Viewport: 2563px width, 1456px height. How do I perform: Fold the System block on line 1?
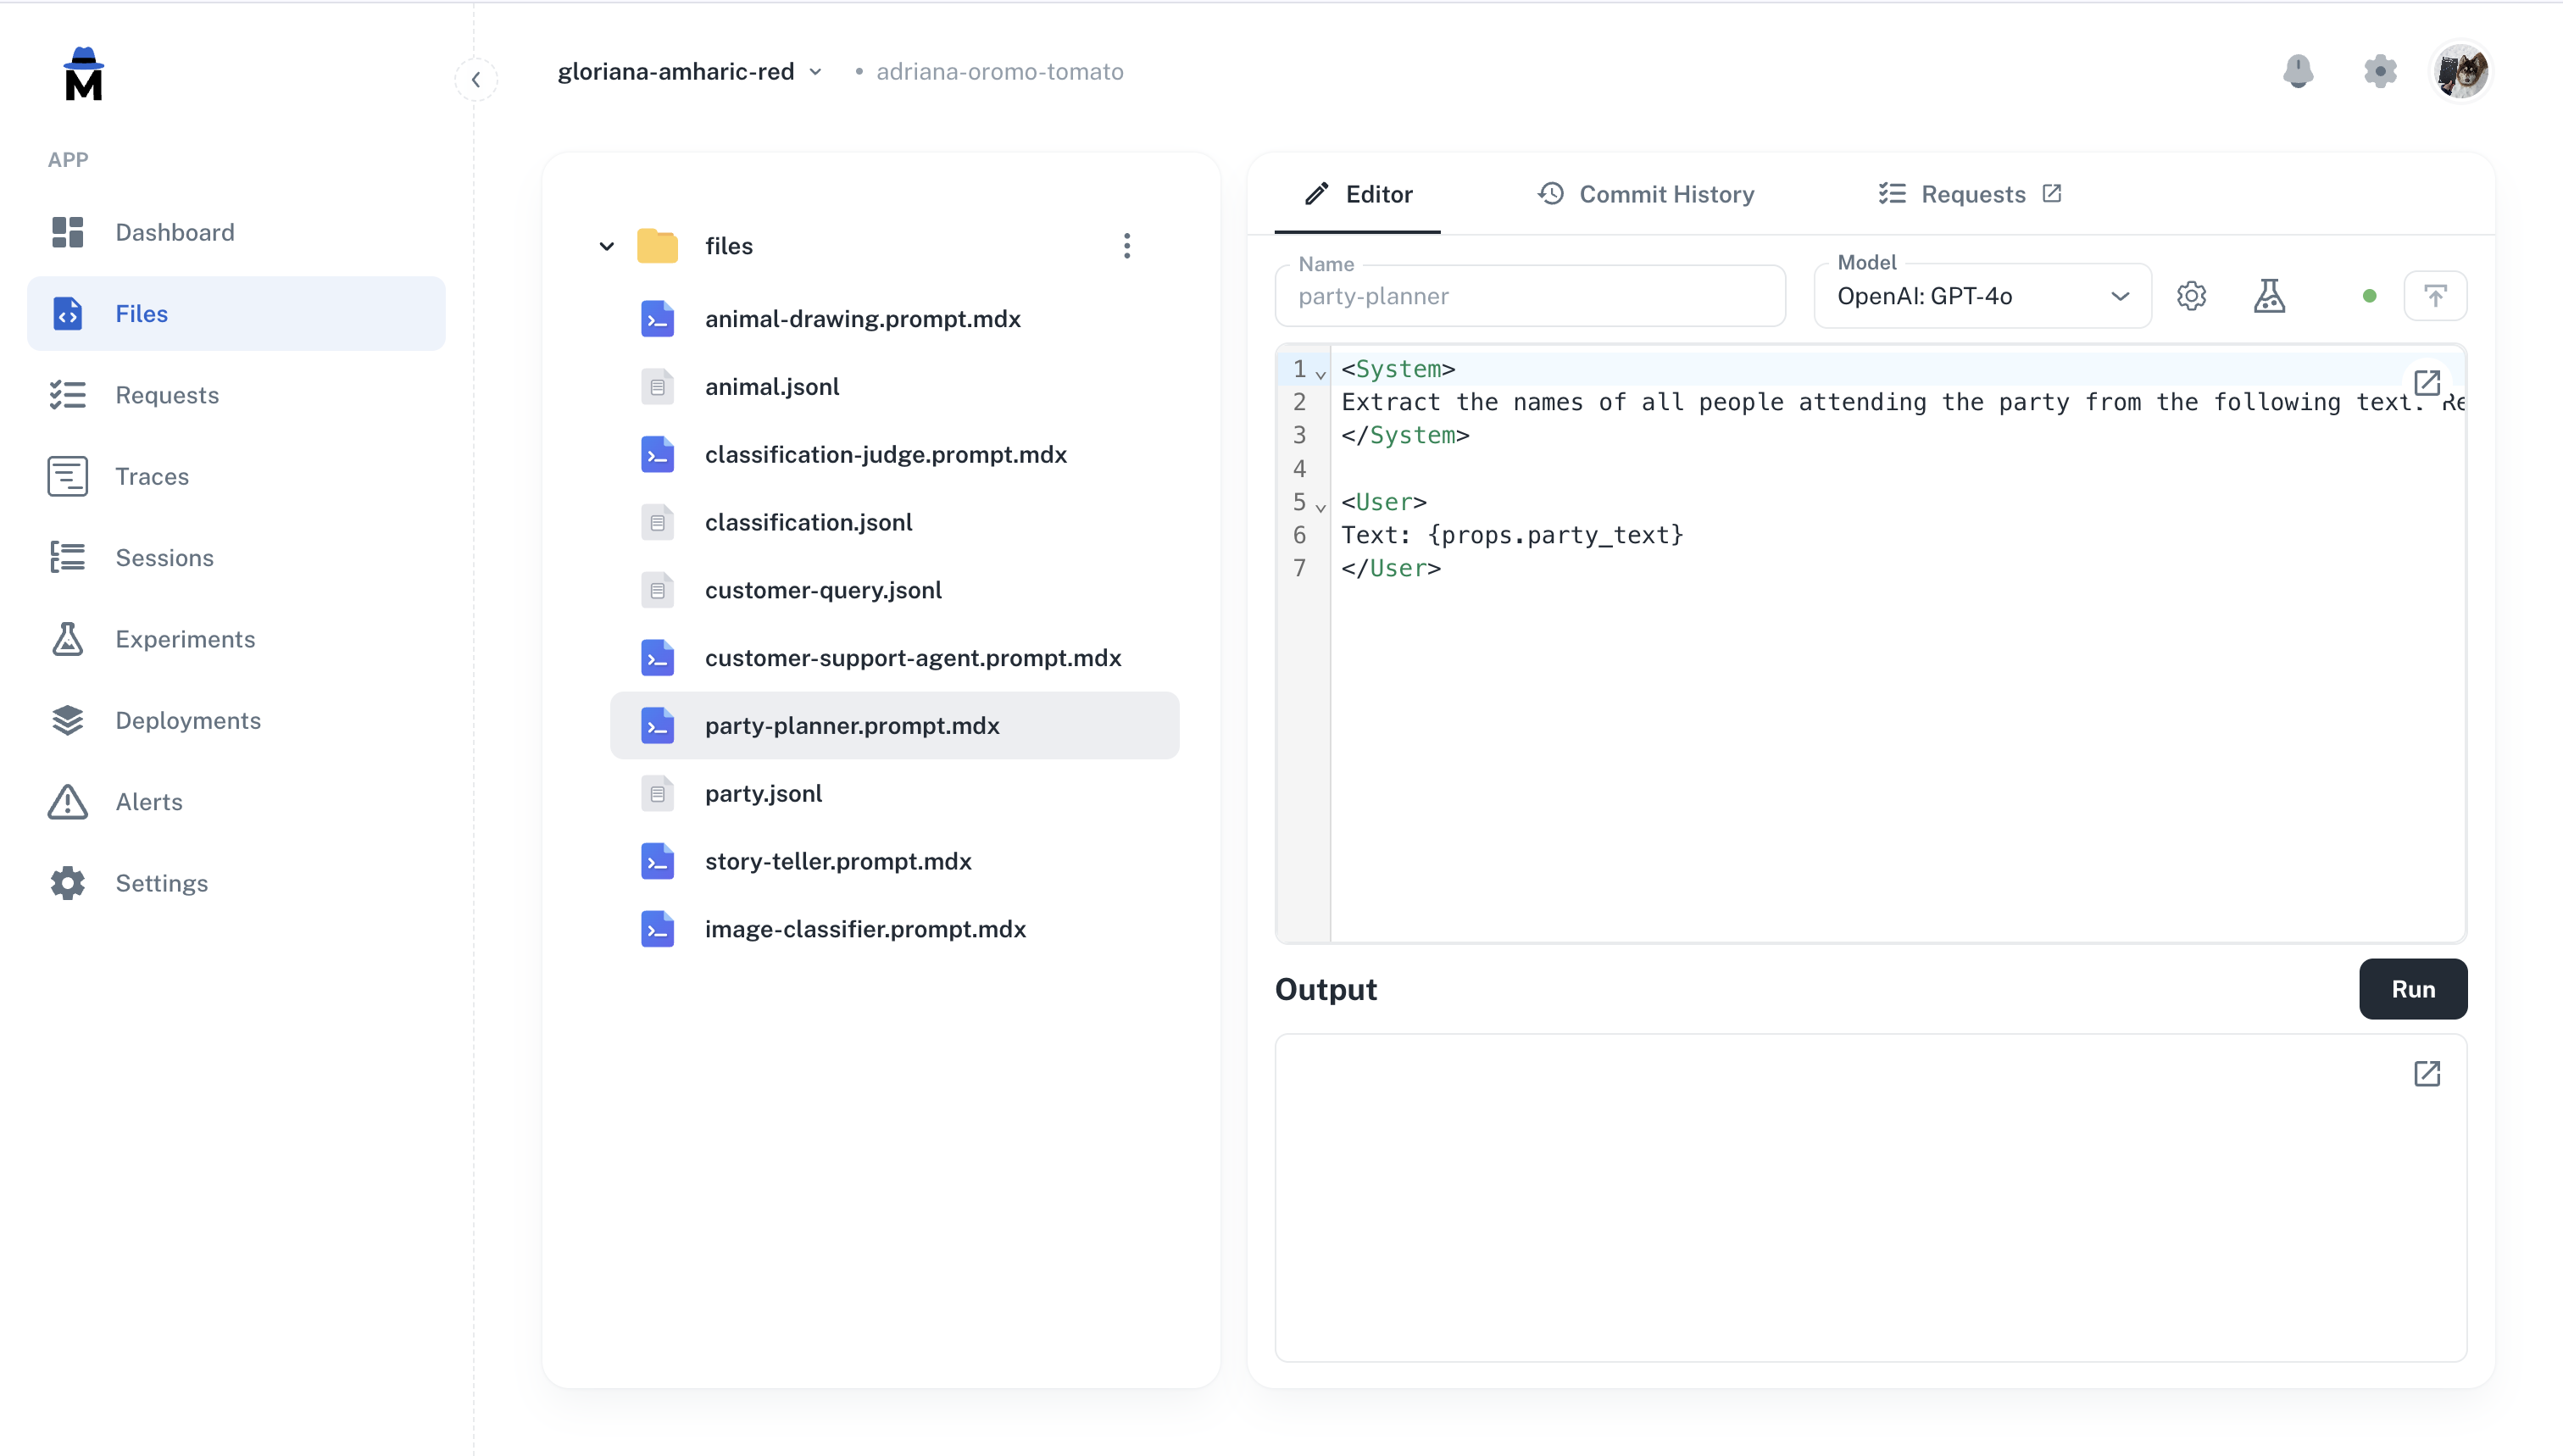tap(1320, 374)
